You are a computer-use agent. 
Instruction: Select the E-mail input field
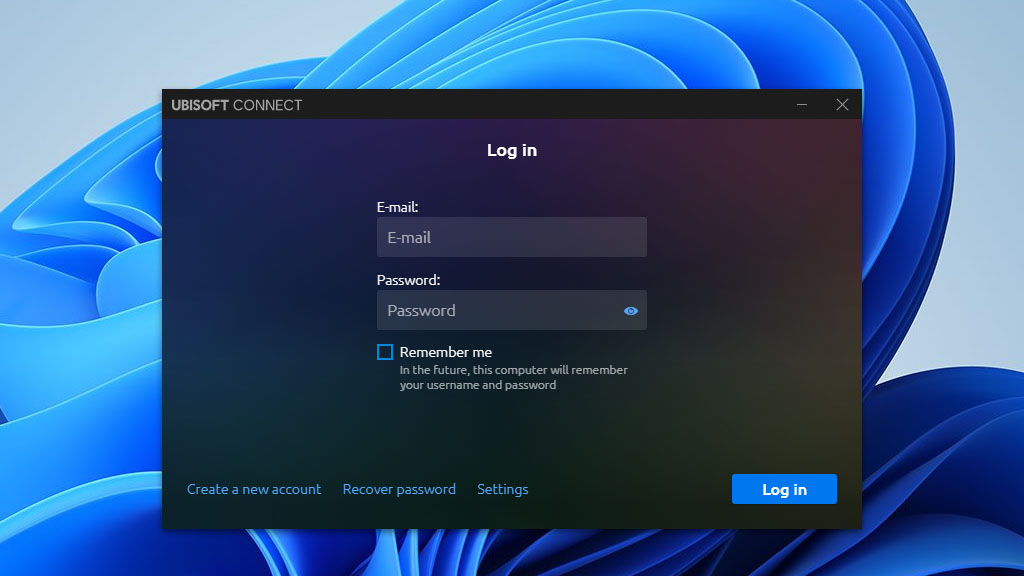pos(511,237)
